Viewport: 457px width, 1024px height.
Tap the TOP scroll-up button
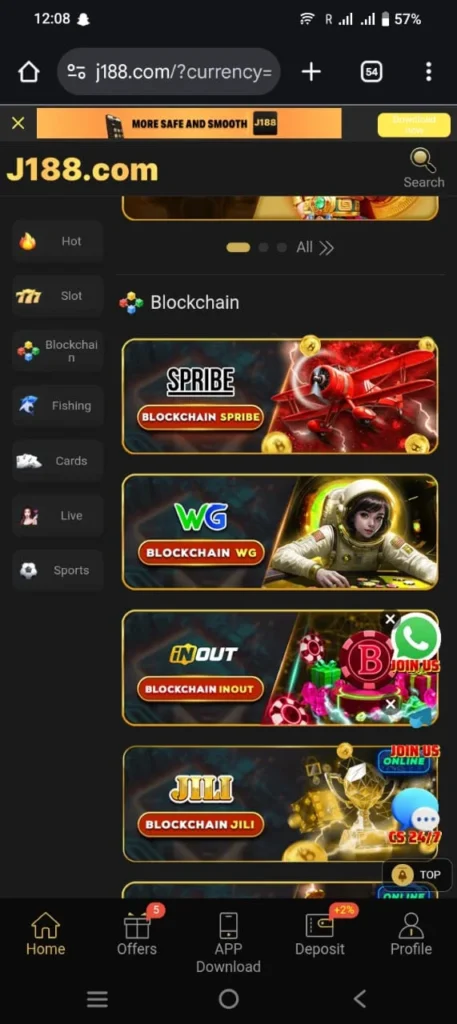click(x=417, y=874)
